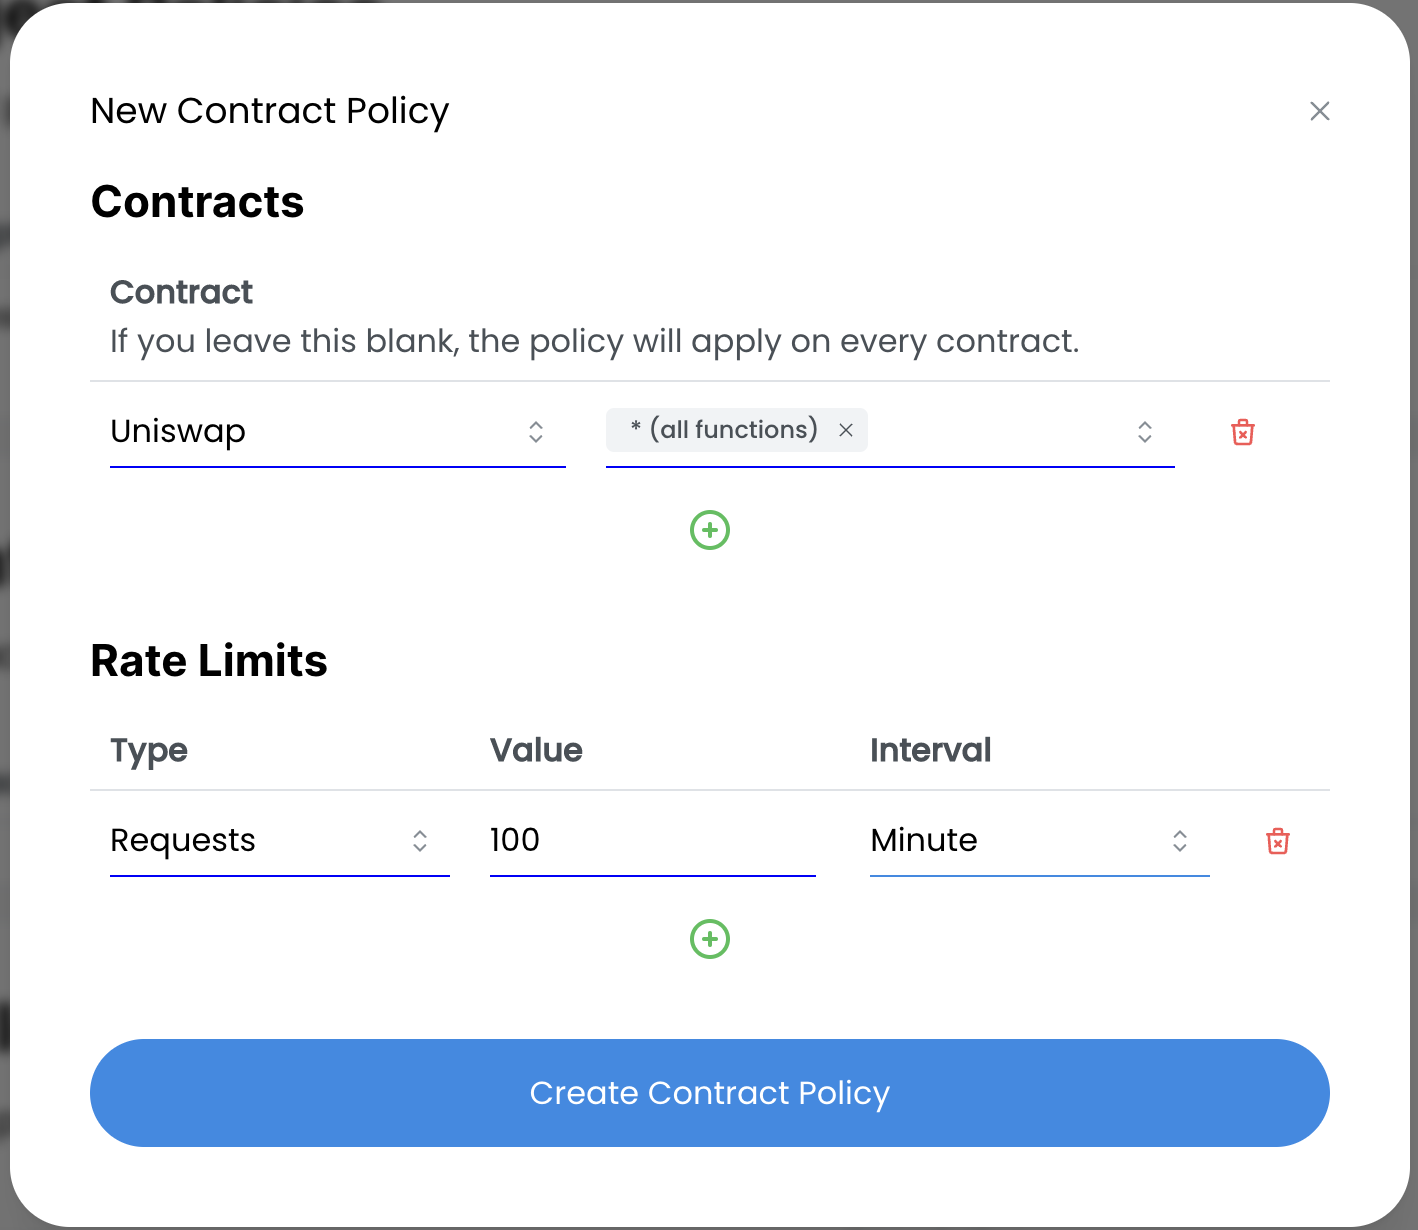Click Create Contract Policy button
This screenshot has height=1230, width=1418.
pos(709,1093)
